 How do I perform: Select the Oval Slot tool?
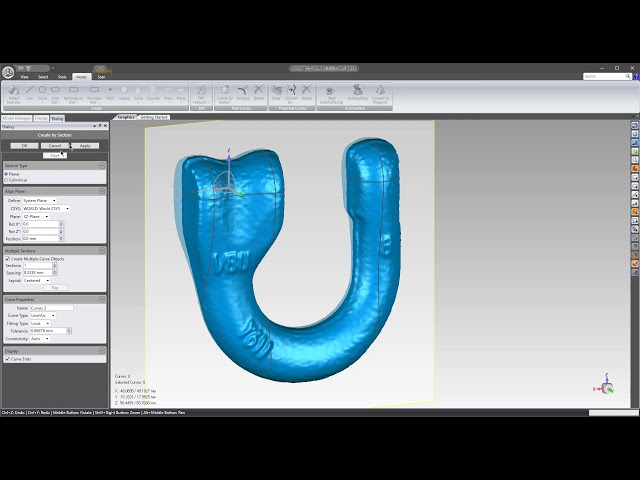(x=55, y=95)
